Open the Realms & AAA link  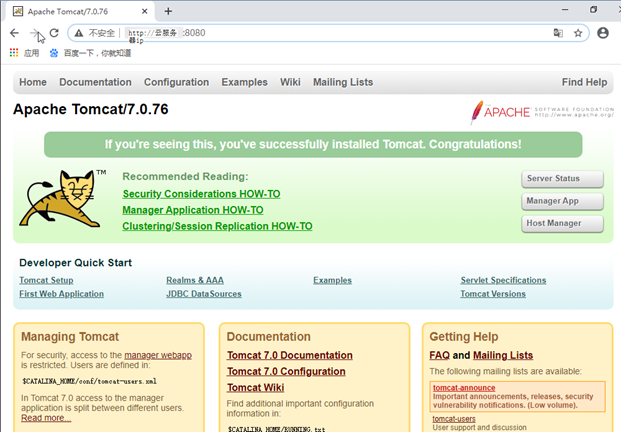pyautogui.click(x=195, y=280)
